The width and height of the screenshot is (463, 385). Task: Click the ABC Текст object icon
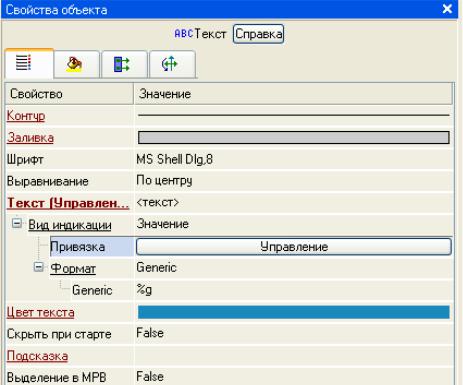point(184,33)
